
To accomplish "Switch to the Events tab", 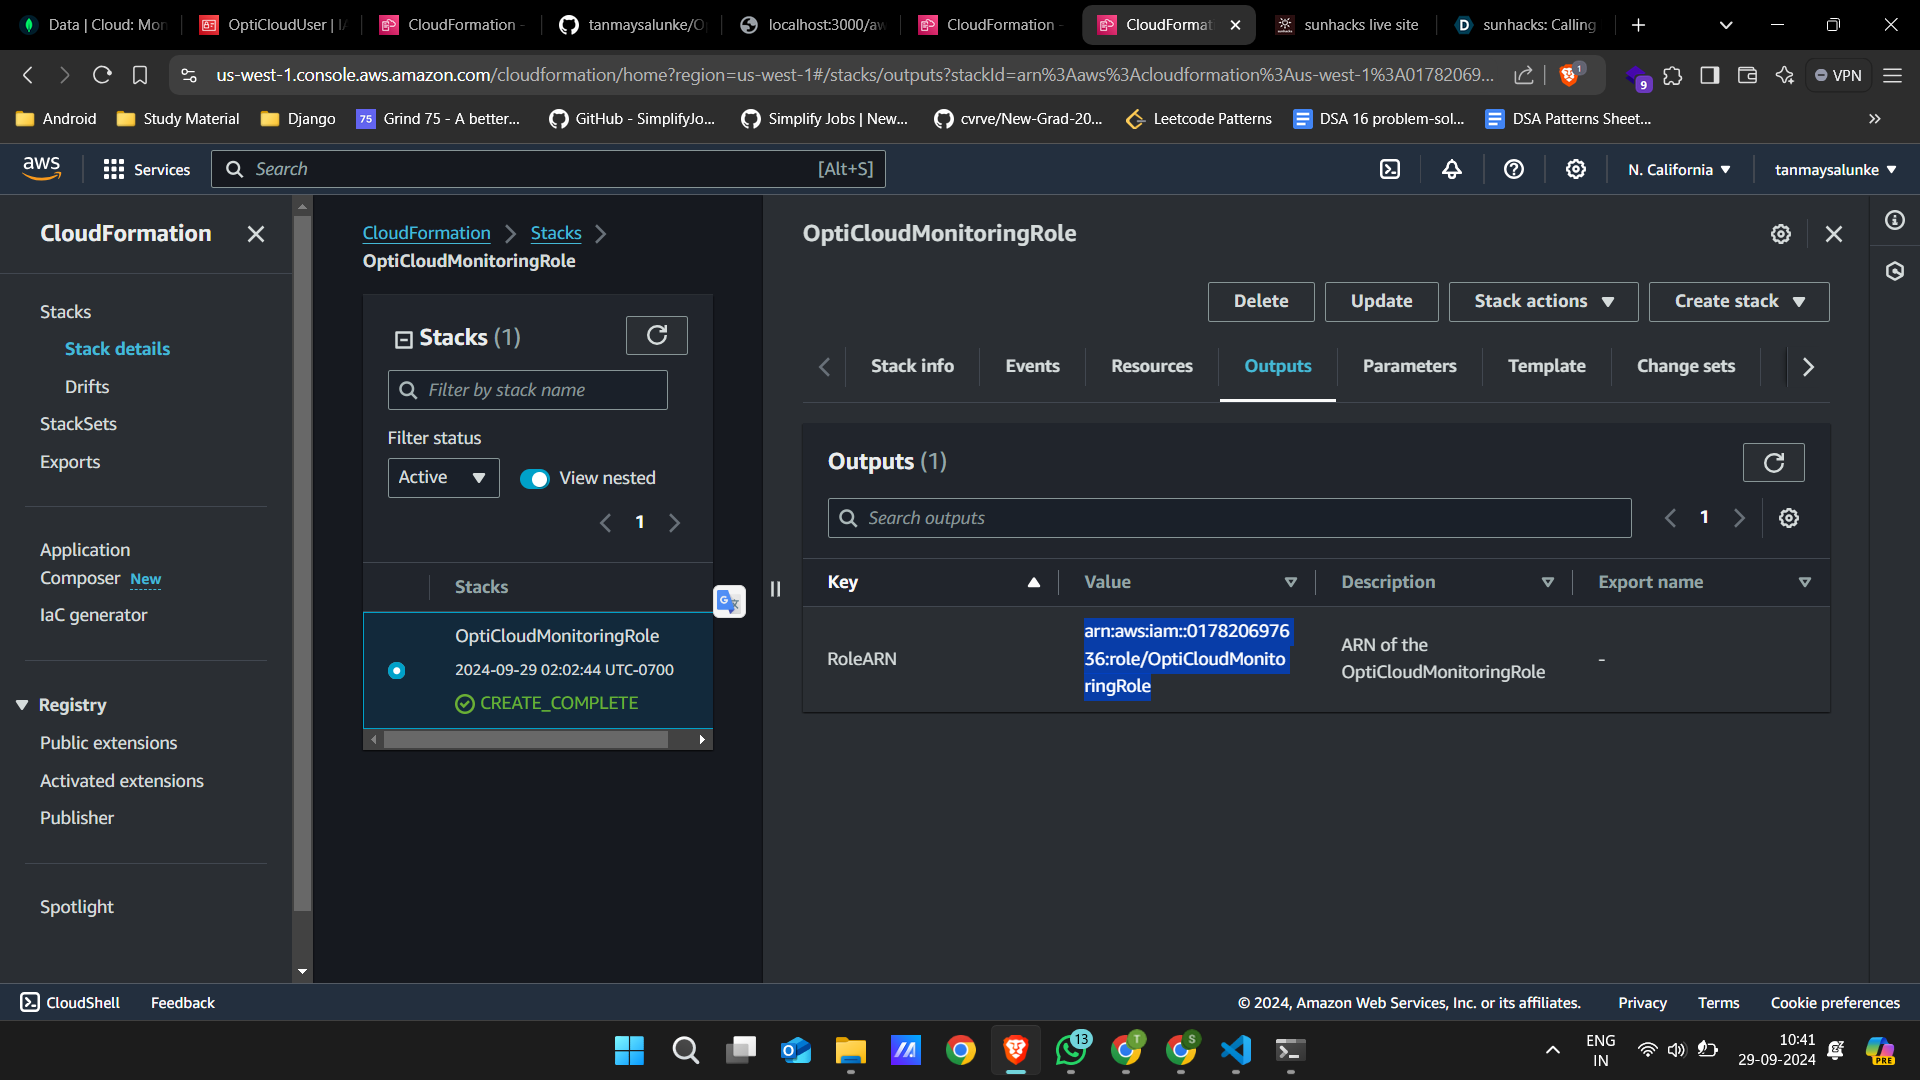I will coord(1032,366).
